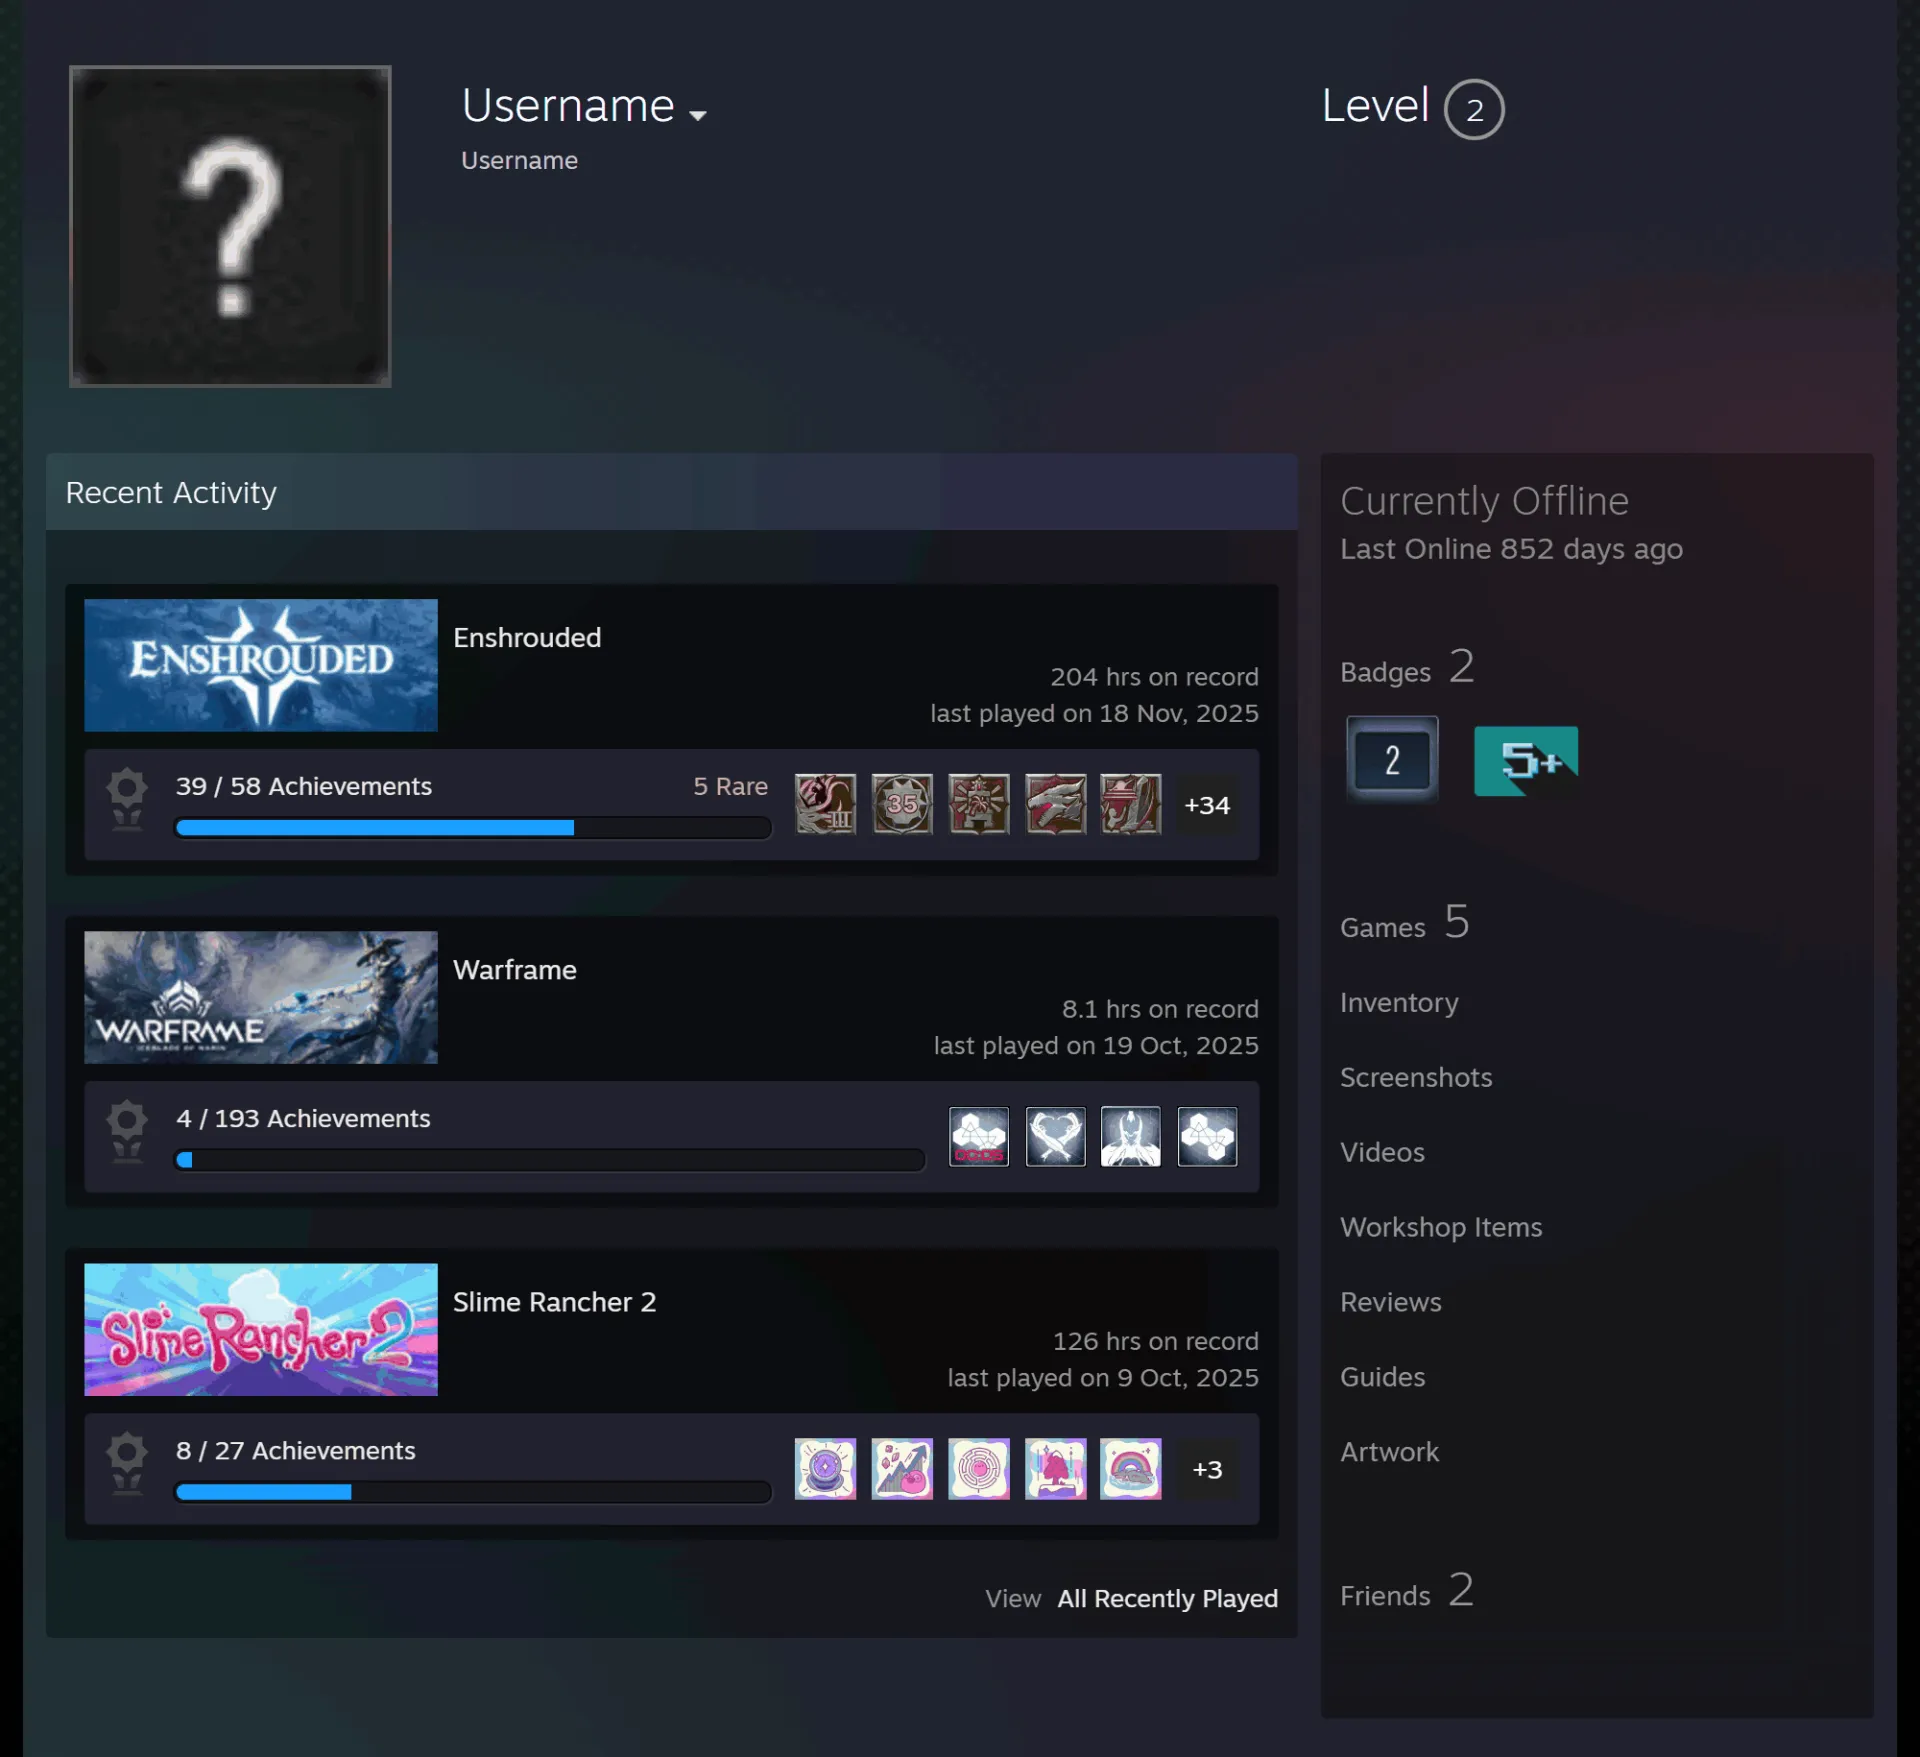Screen dimensions: 1920x1757
Task: Select the third Enshrouded achievement icon
Action: [979, 804]
